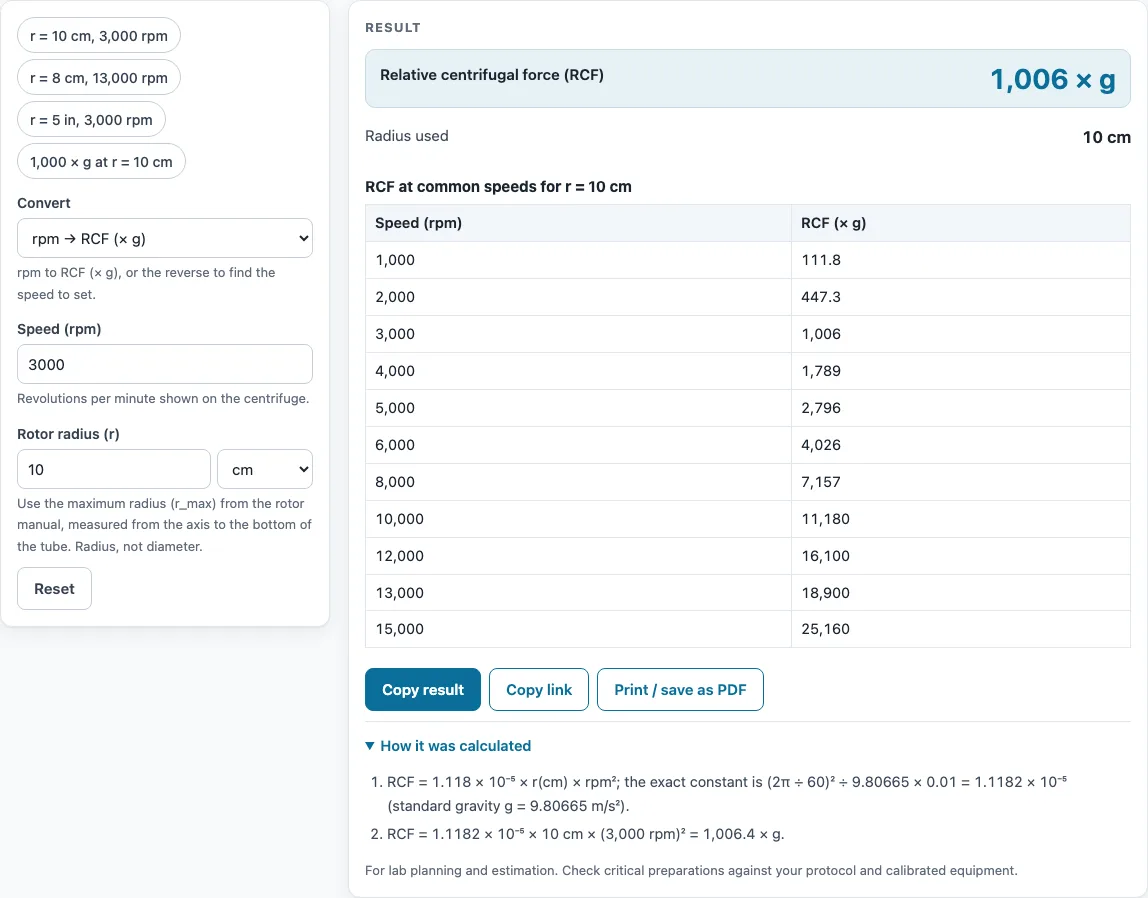This screenshot has height=898, width=1148.
Task: Click the Speed (rpm) input field
Action: coord(165,364)
